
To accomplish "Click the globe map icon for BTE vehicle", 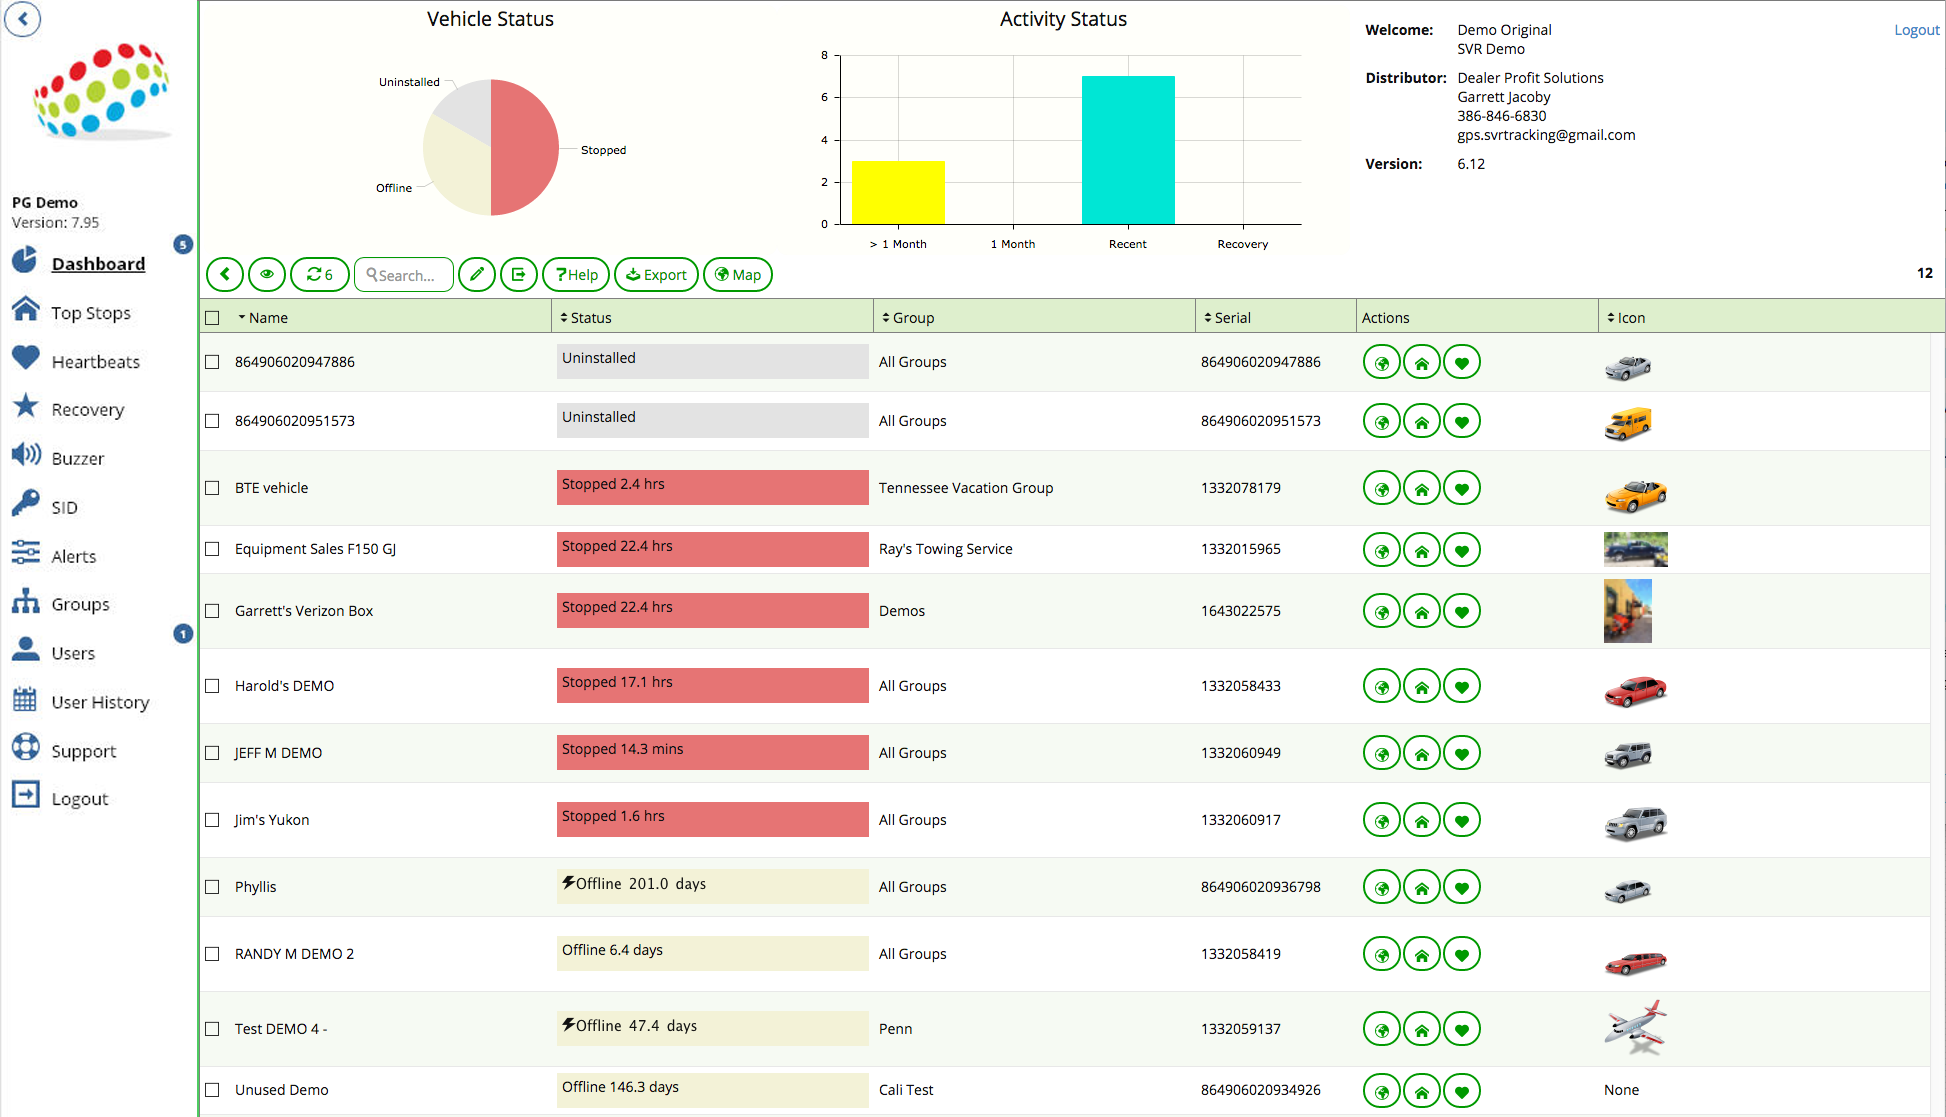I will coord(1381,488).
